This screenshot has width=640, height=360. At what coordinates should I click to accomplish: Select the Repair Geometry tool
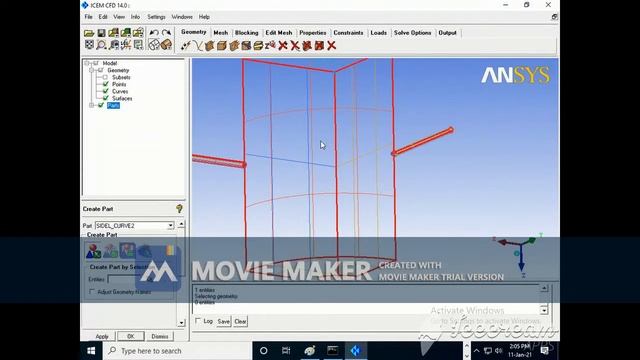(x=246, y=46)
